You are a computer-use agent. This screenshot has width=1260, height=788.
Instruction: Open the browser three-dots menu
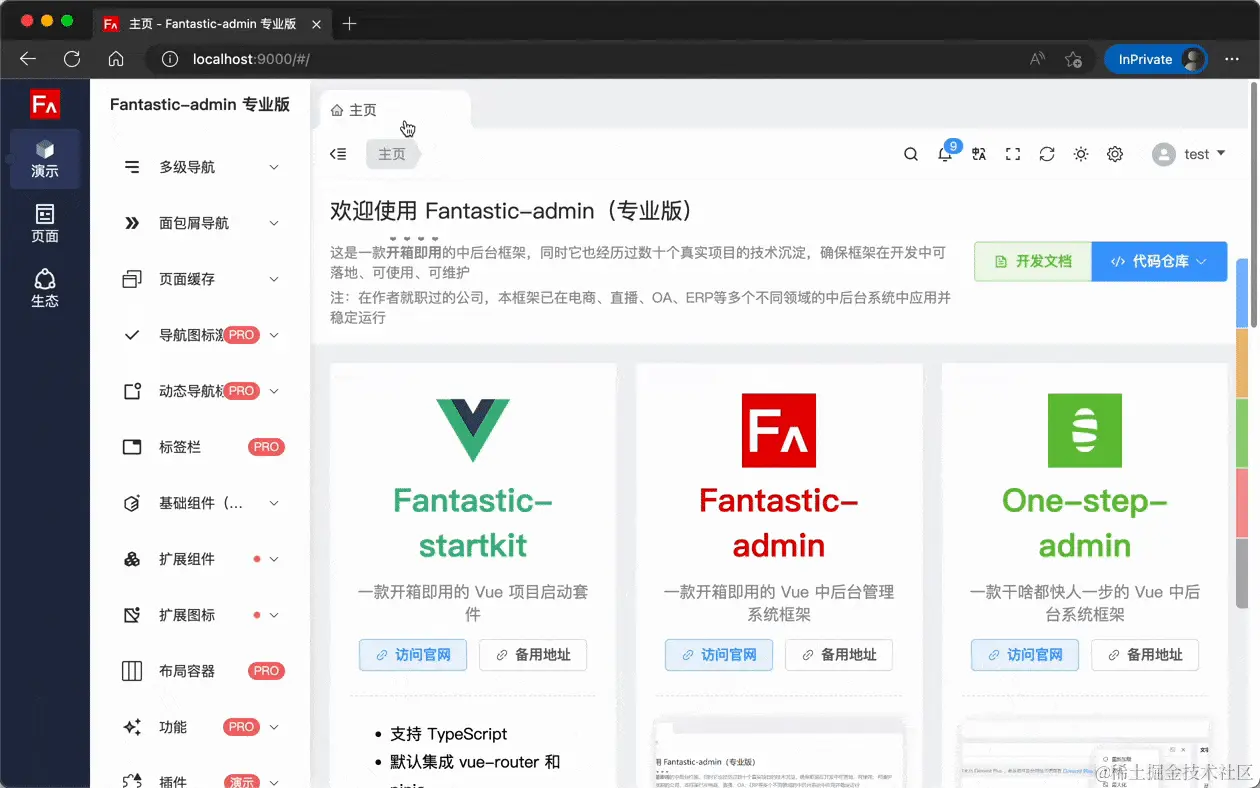click(x=1232, y=59)
